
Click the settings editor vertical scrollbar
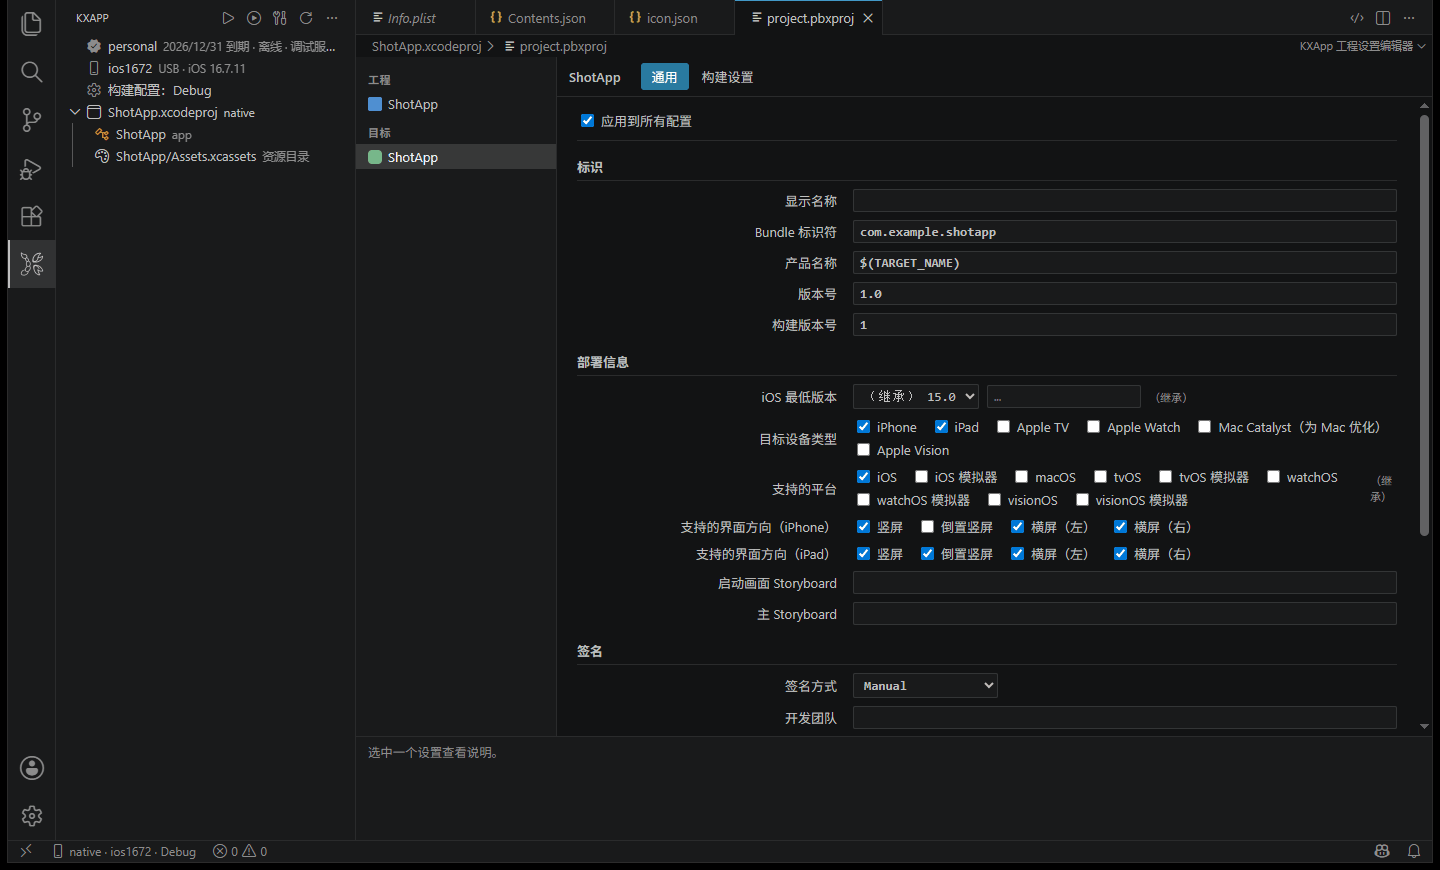[1424, 325]
